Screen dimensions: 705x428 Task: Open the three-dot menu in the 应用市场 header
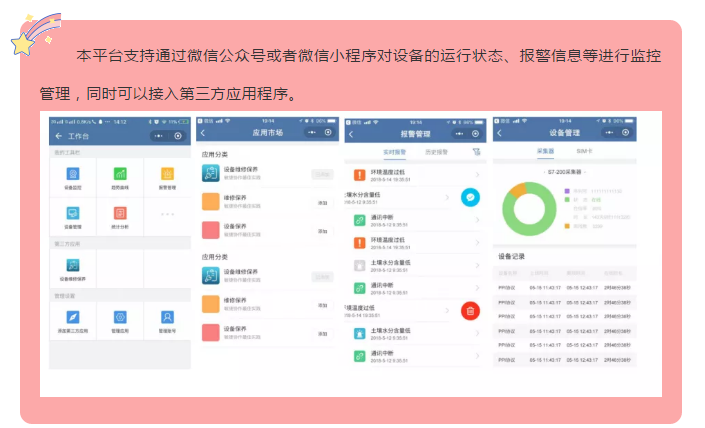[312, 132]
